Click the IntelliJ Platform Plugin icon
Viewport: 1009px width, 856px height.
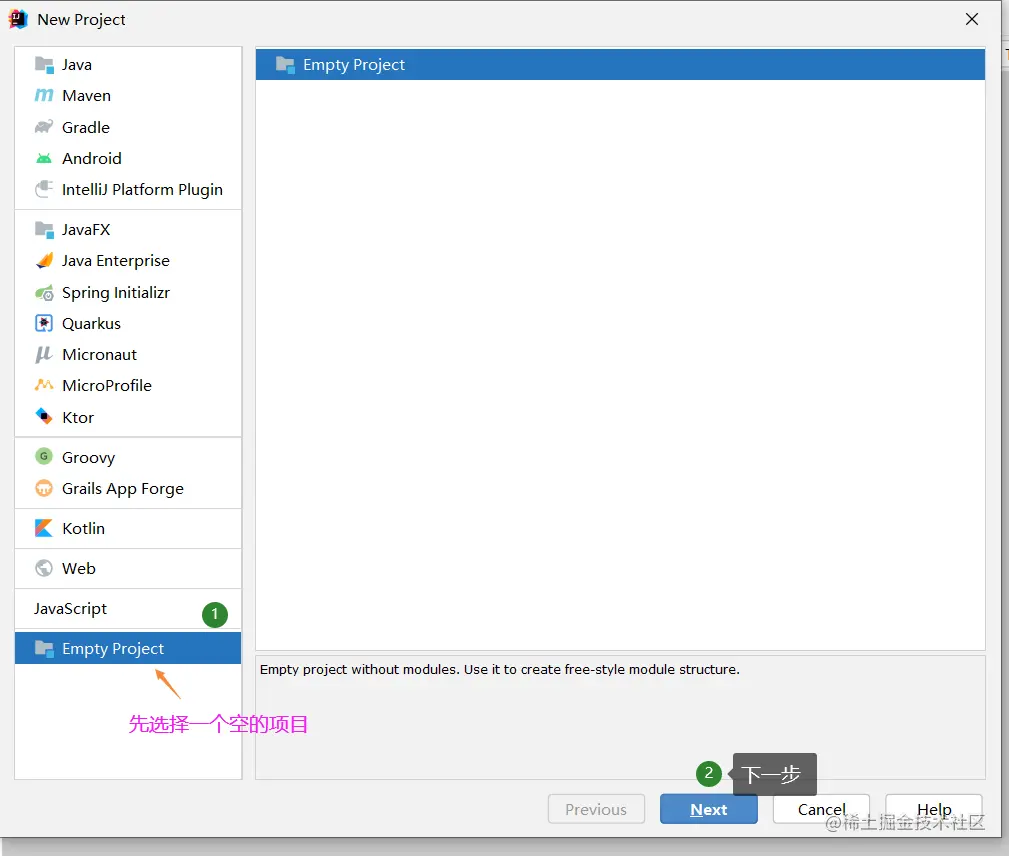pyautogui.click(x=44, y=189)
